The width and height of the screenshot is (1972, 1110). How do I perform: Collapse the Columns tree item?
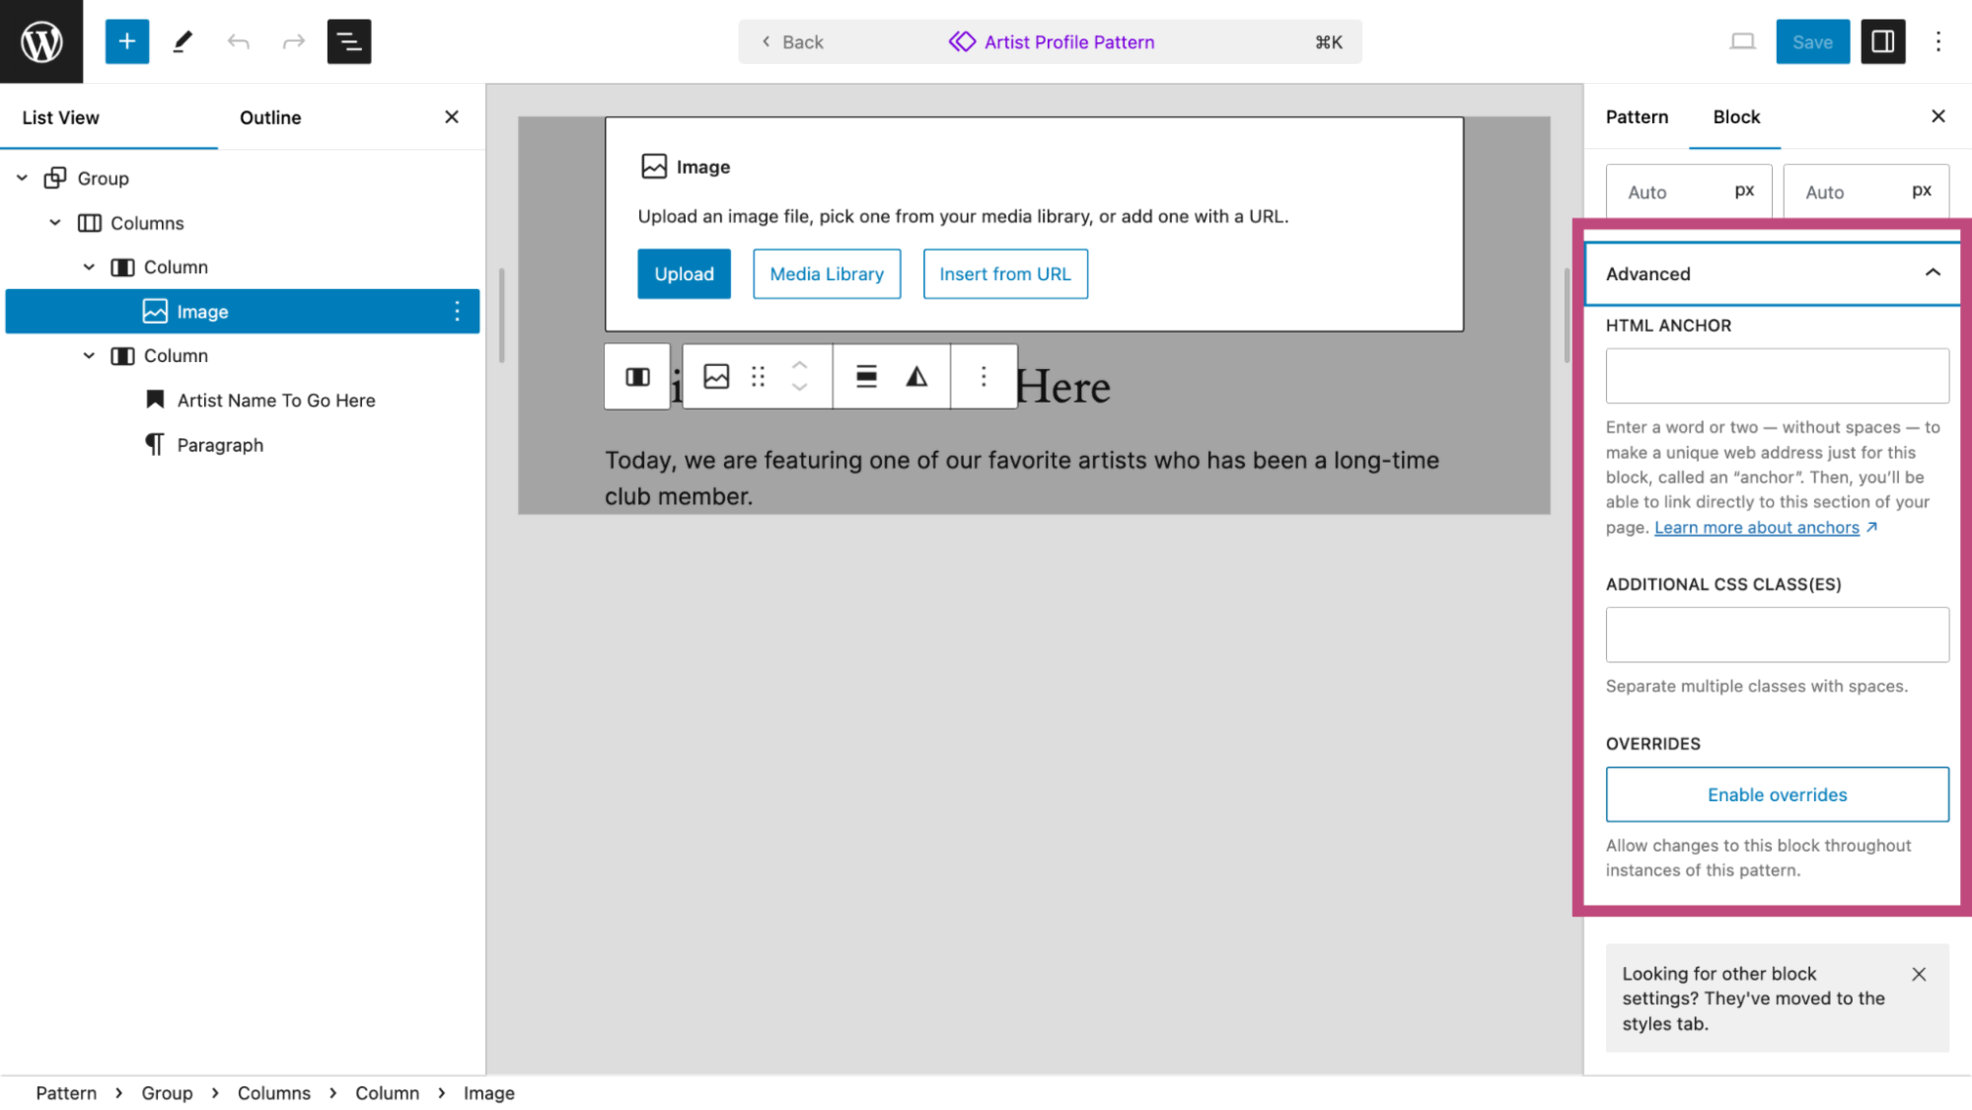click(x=55, y=222)
